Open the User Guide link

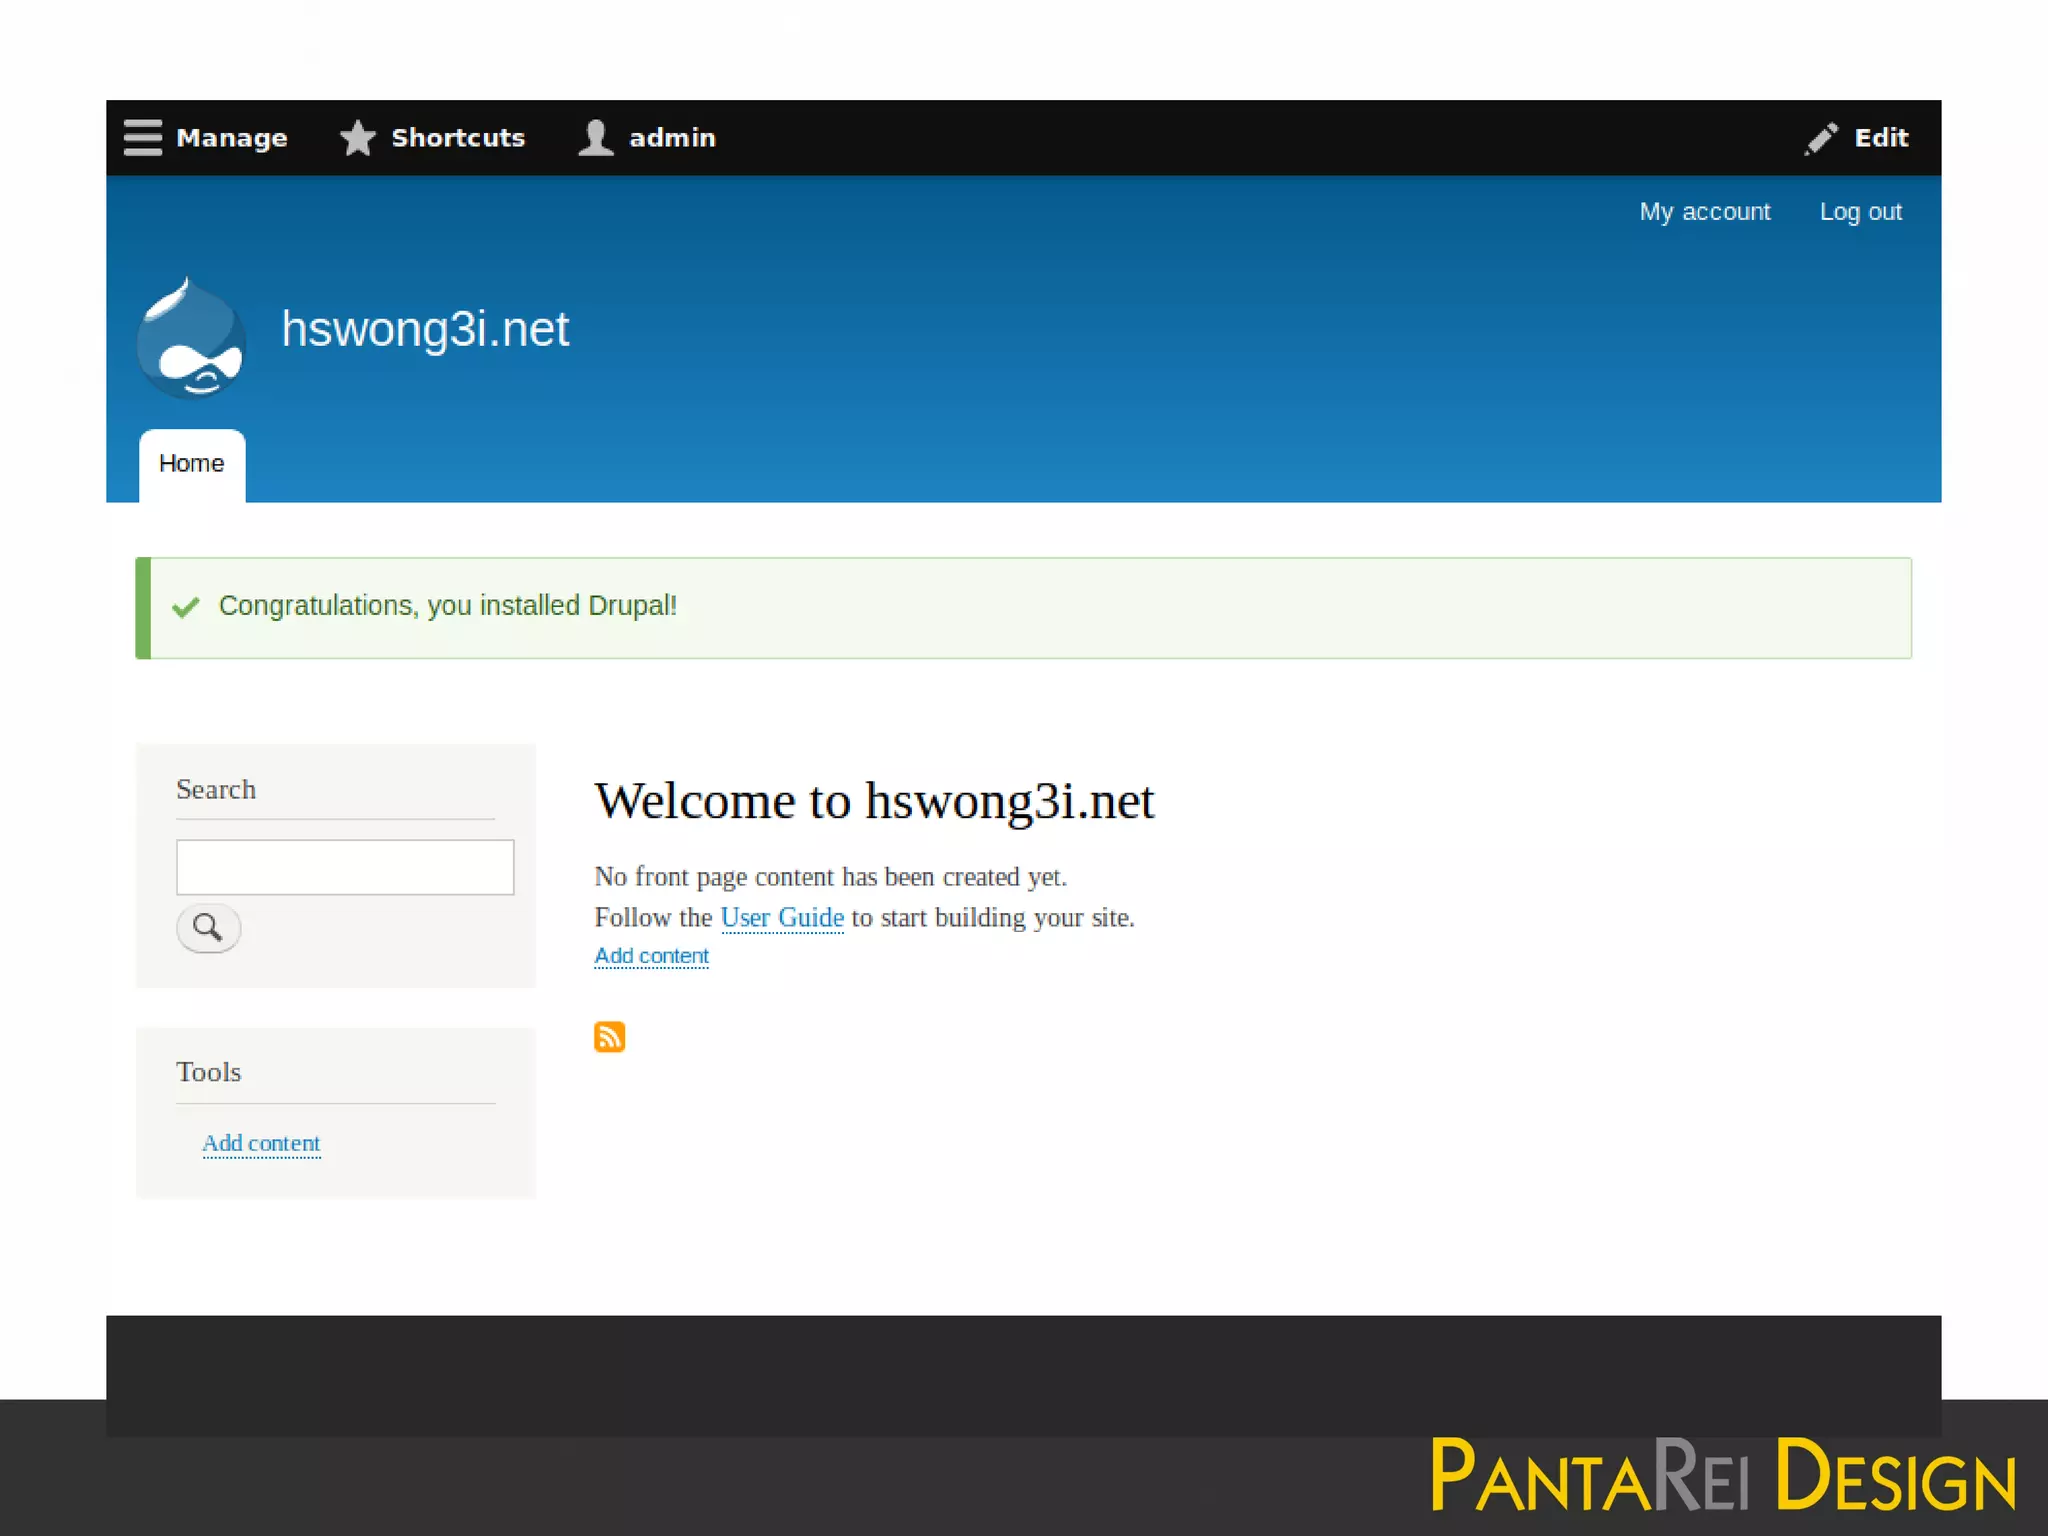coord(782,918)
